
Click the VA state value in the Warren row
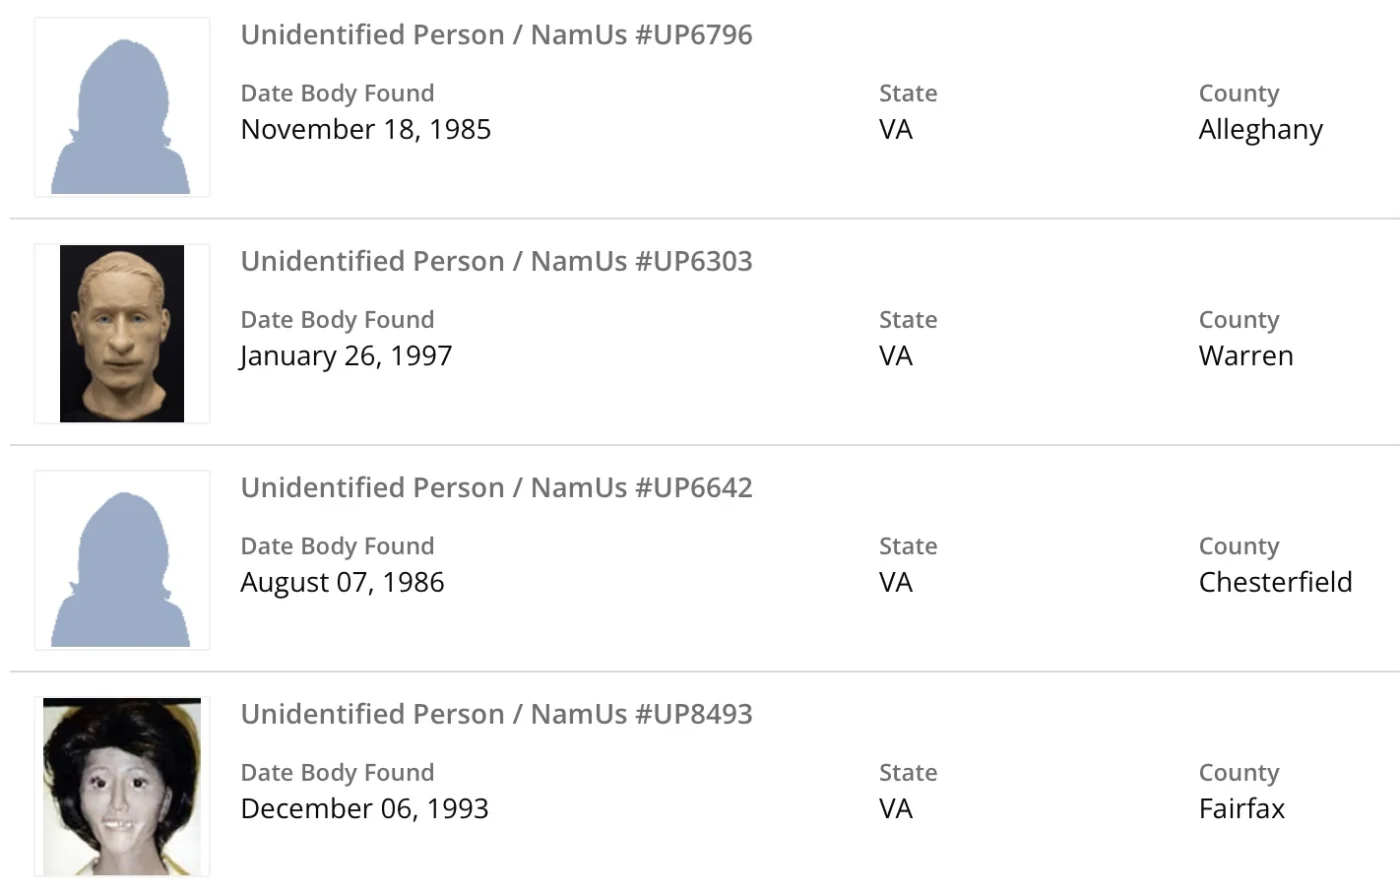[x=895, y=356]
